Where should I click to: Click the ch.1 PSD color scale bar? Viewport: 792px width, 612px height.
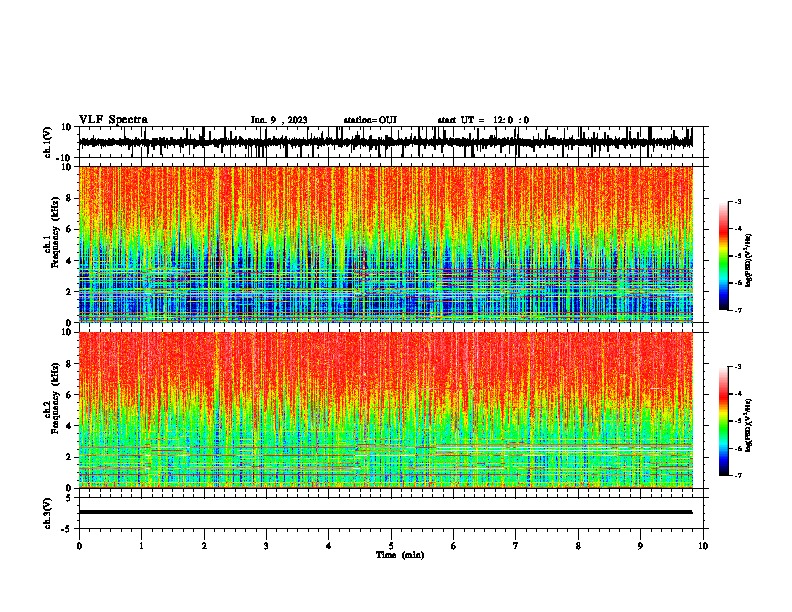click(724, 256)
